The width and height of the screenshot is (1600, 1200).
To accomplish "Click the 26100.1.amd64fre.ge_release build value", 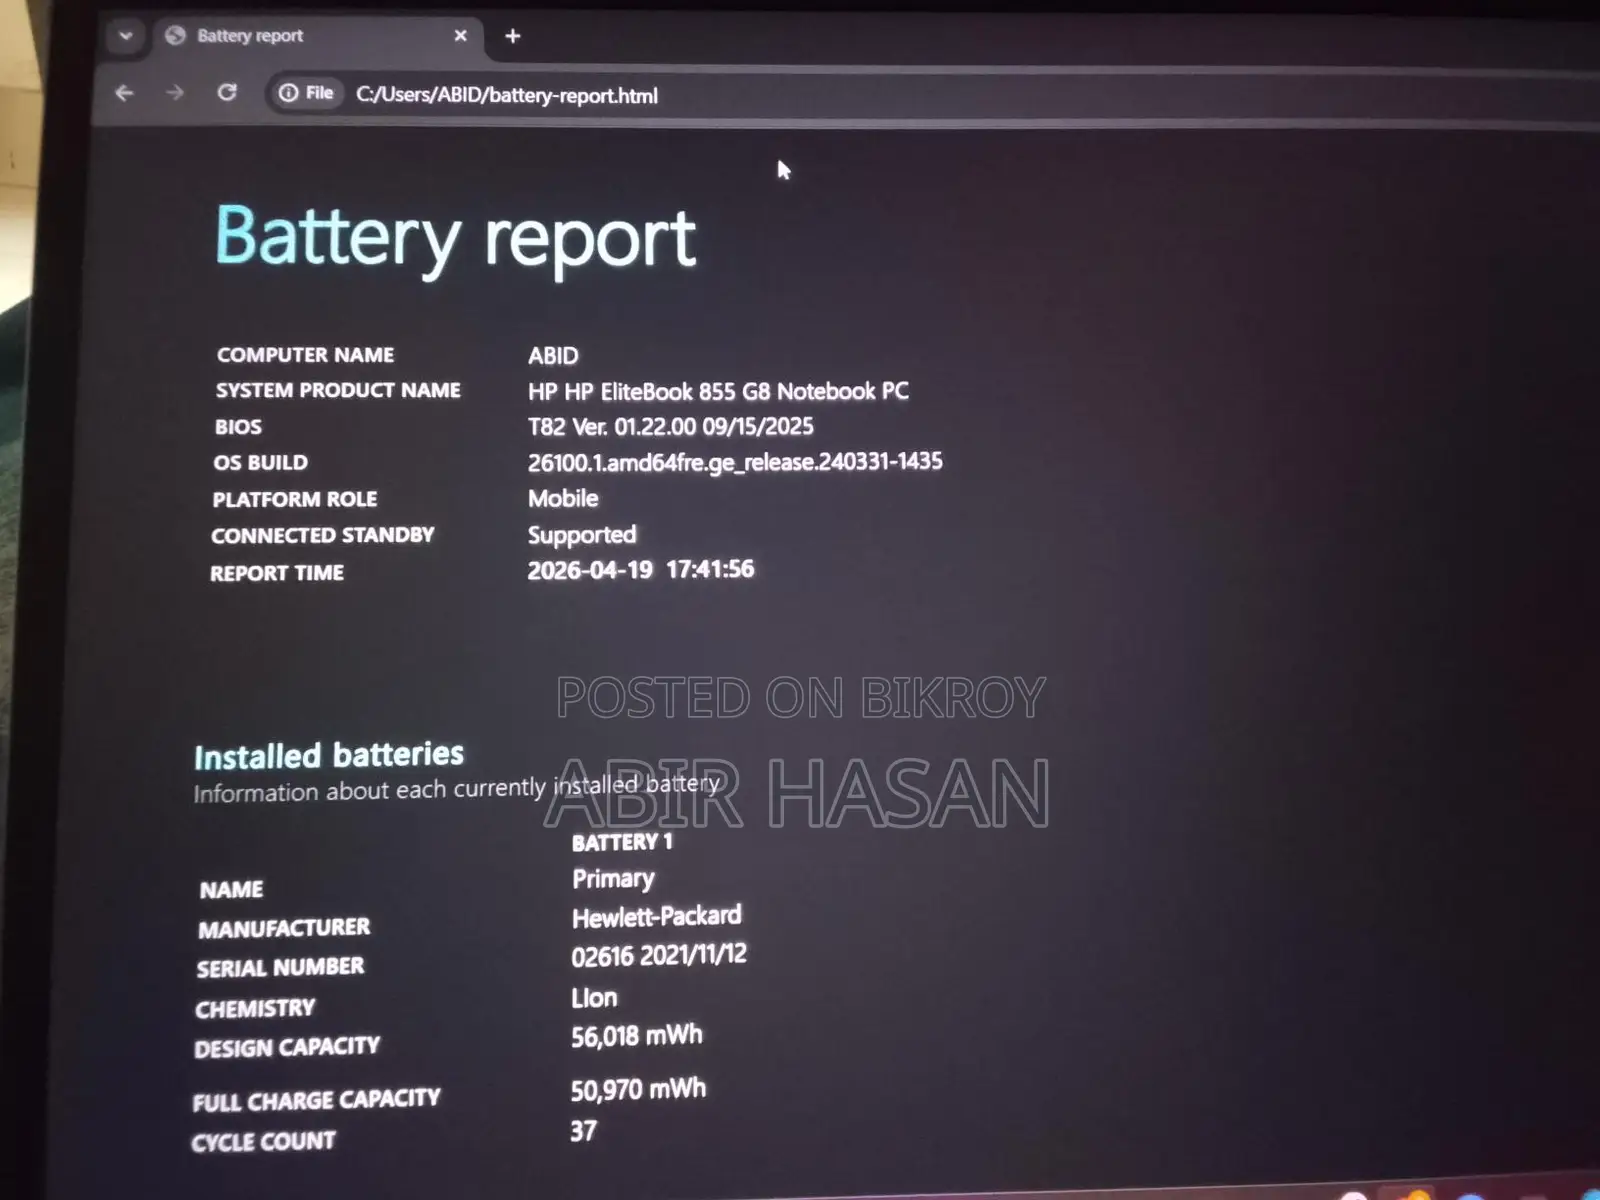I will coord(735,462).
